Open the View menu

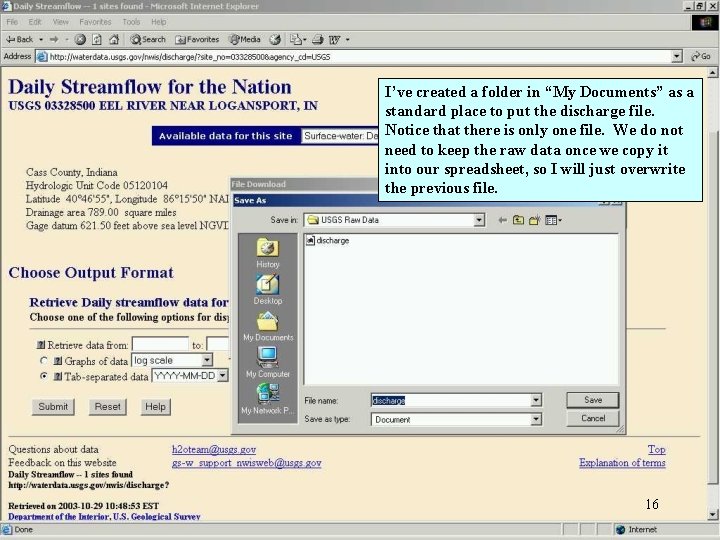tap(61, 22)
